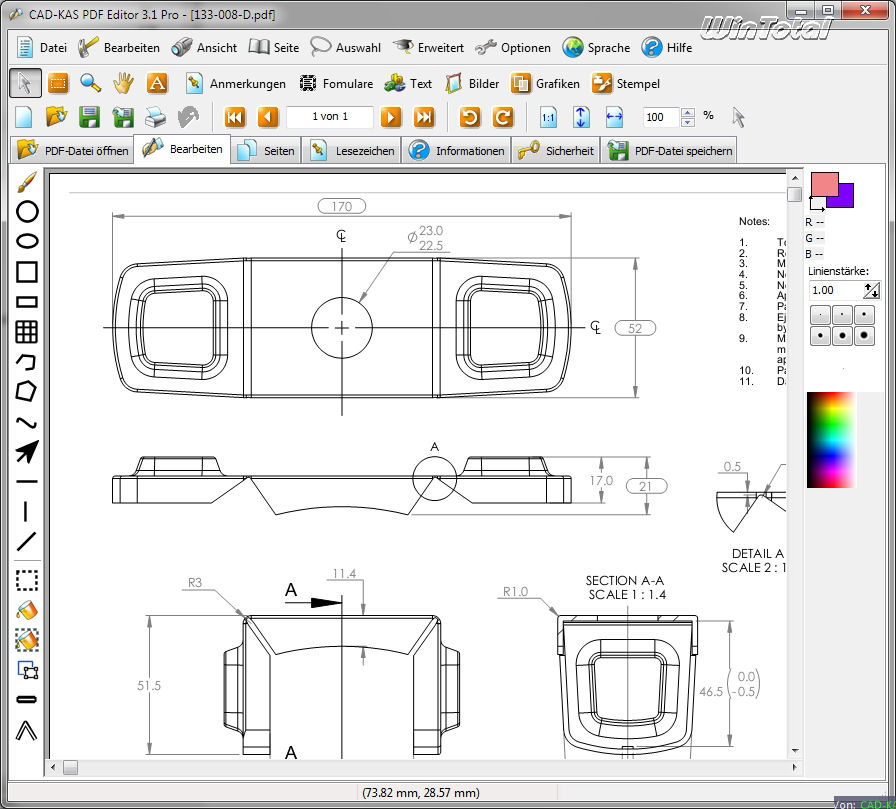Screen dimensions: 896x809
Task: Select the brush tool in left toolbar
Action: [27, 181]
